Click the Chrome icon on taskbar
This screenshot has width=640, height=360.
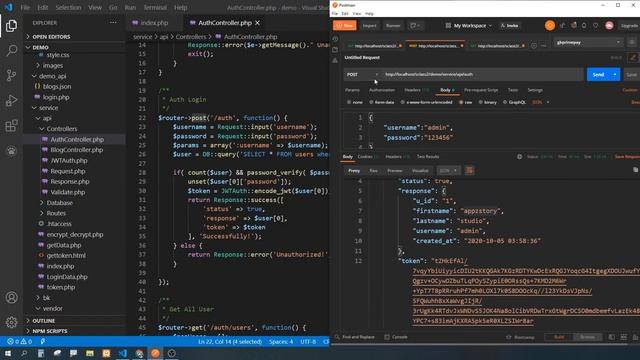pos(139,353)
